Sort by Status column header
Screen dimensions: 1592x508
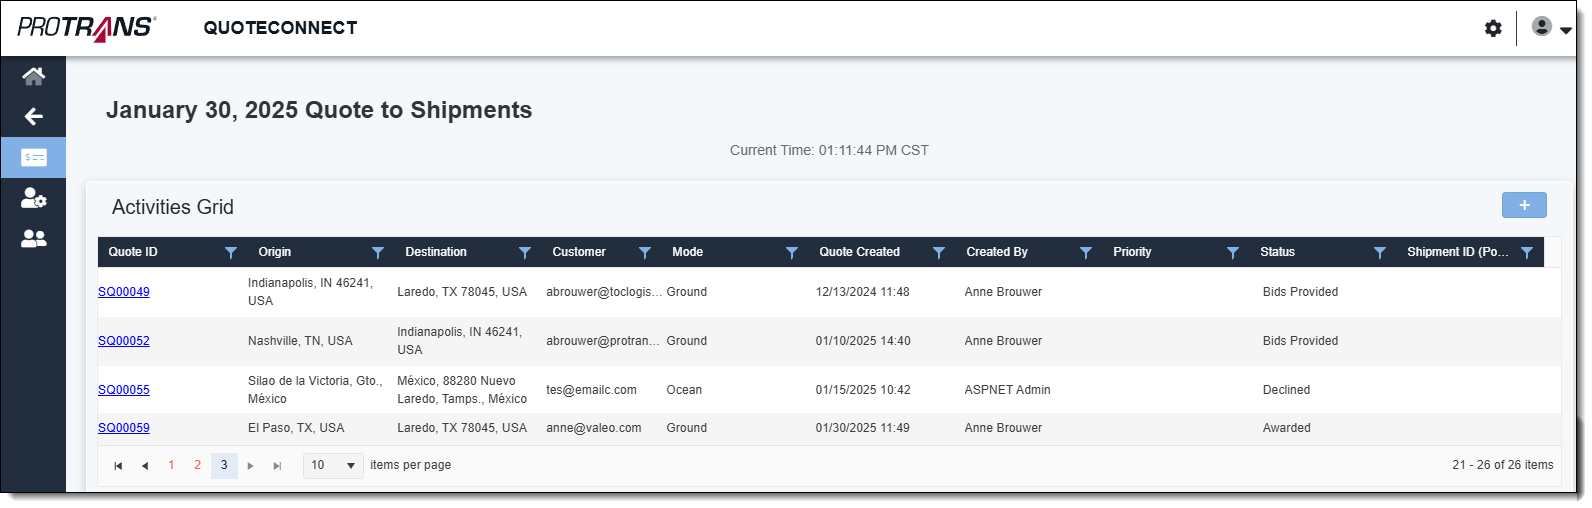[1277, 252]
